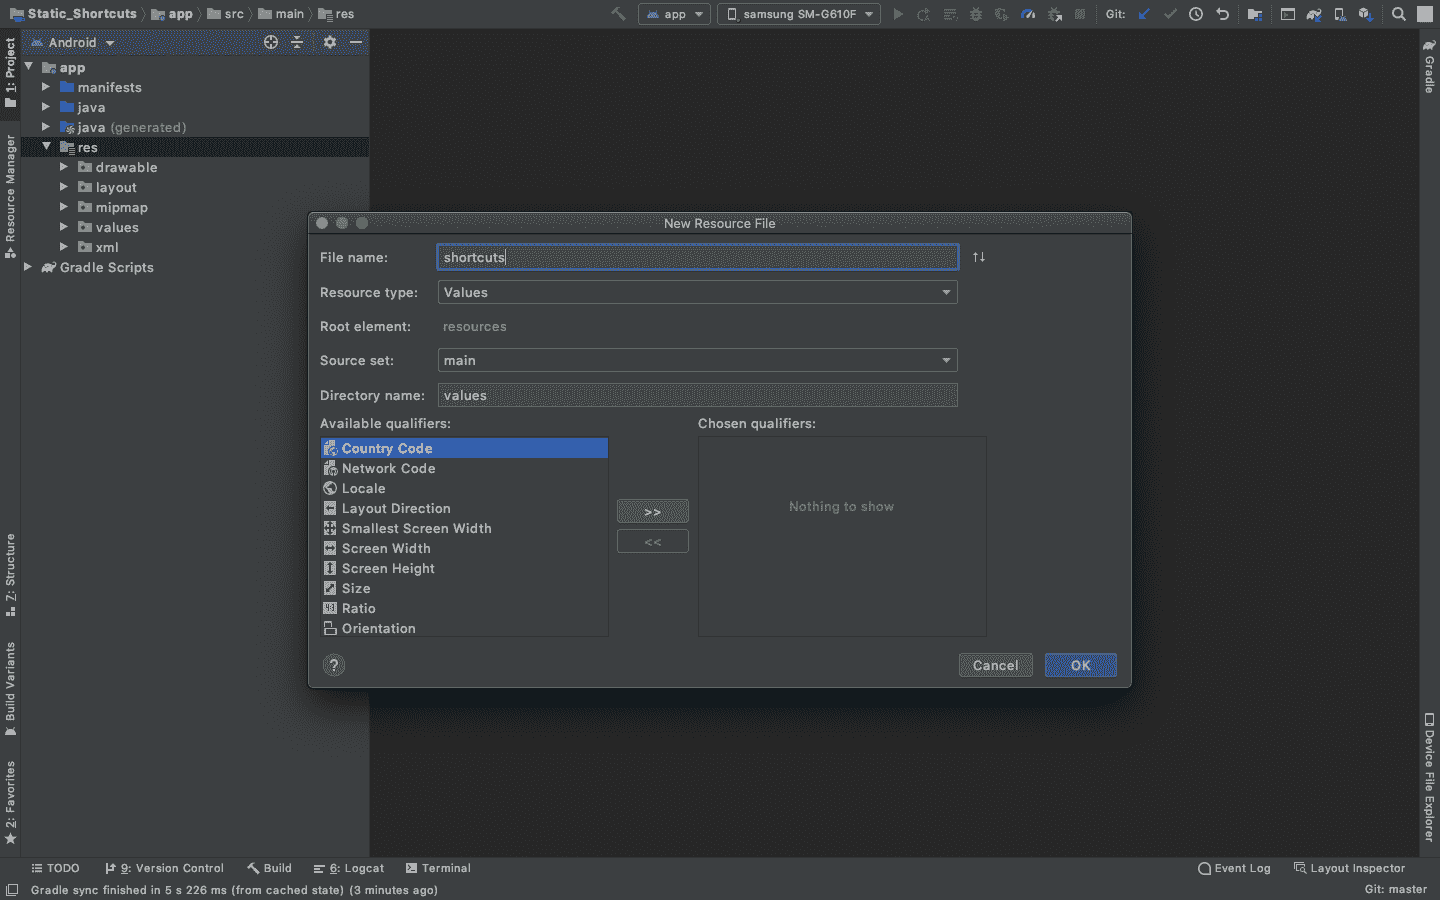This screenshot has height=900, width=1440.
Task: Click the locate-file crosshair icon in Project panel
Action: click(271, 42)
